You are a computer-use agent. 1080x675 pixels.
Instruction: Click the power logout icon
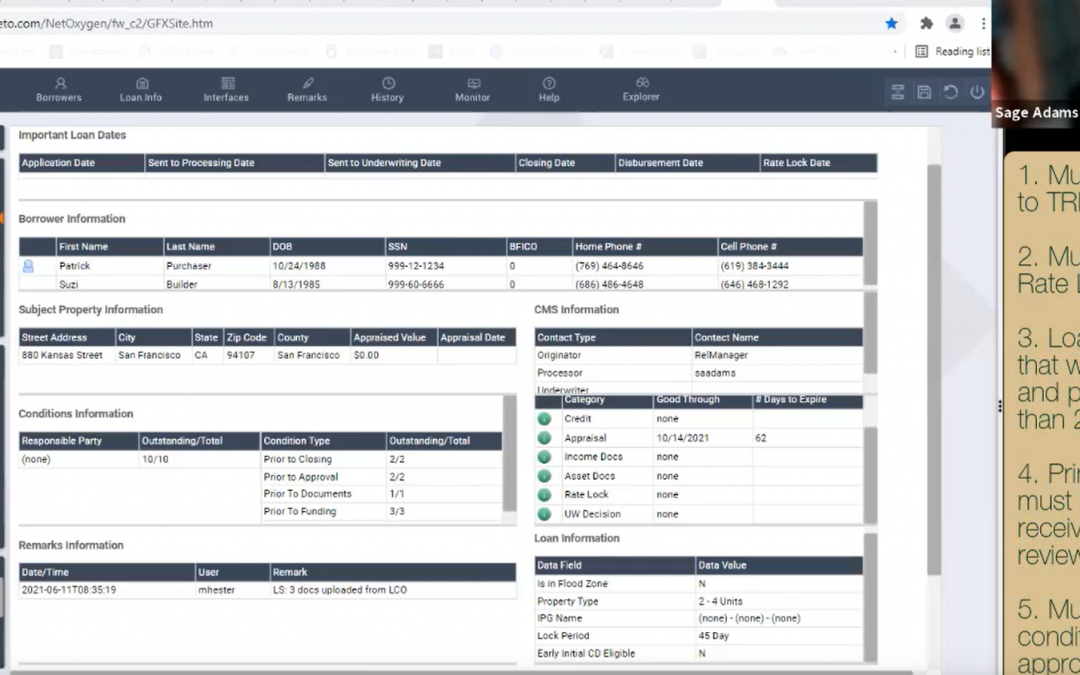click(977, 92)
